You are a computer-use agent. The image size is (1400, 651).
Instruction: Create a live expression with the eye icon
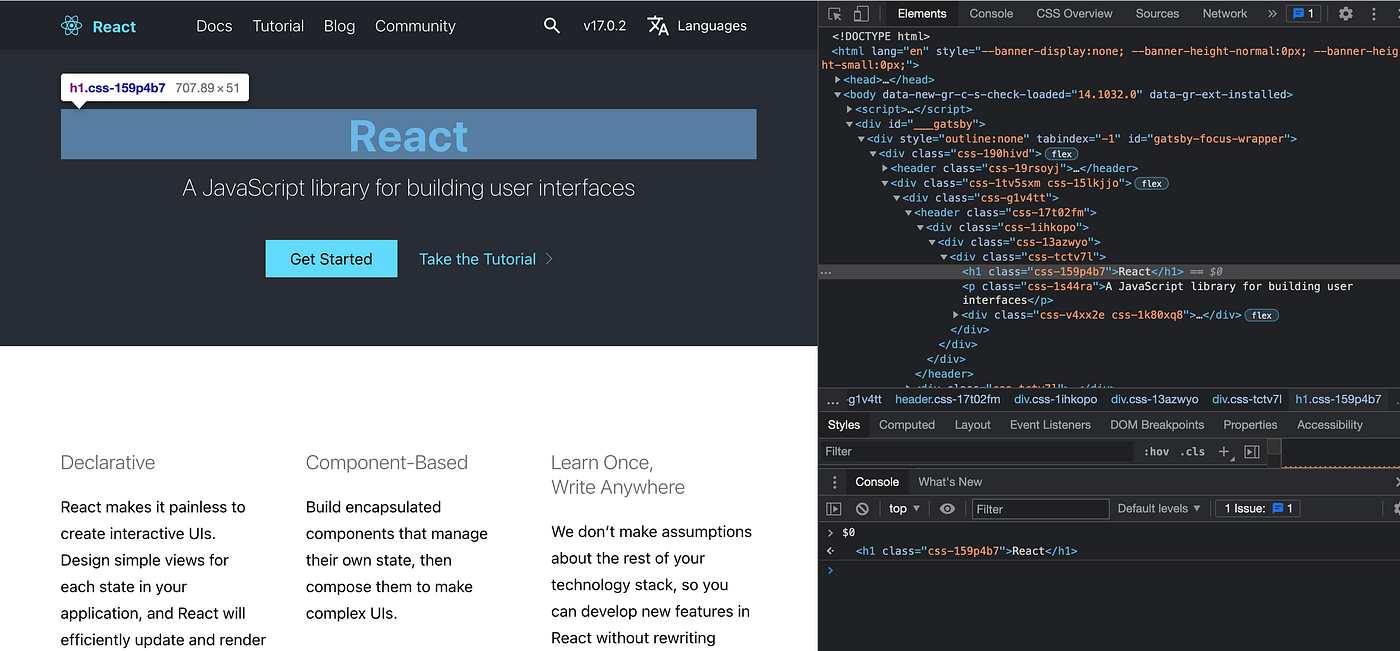[948, 509]
